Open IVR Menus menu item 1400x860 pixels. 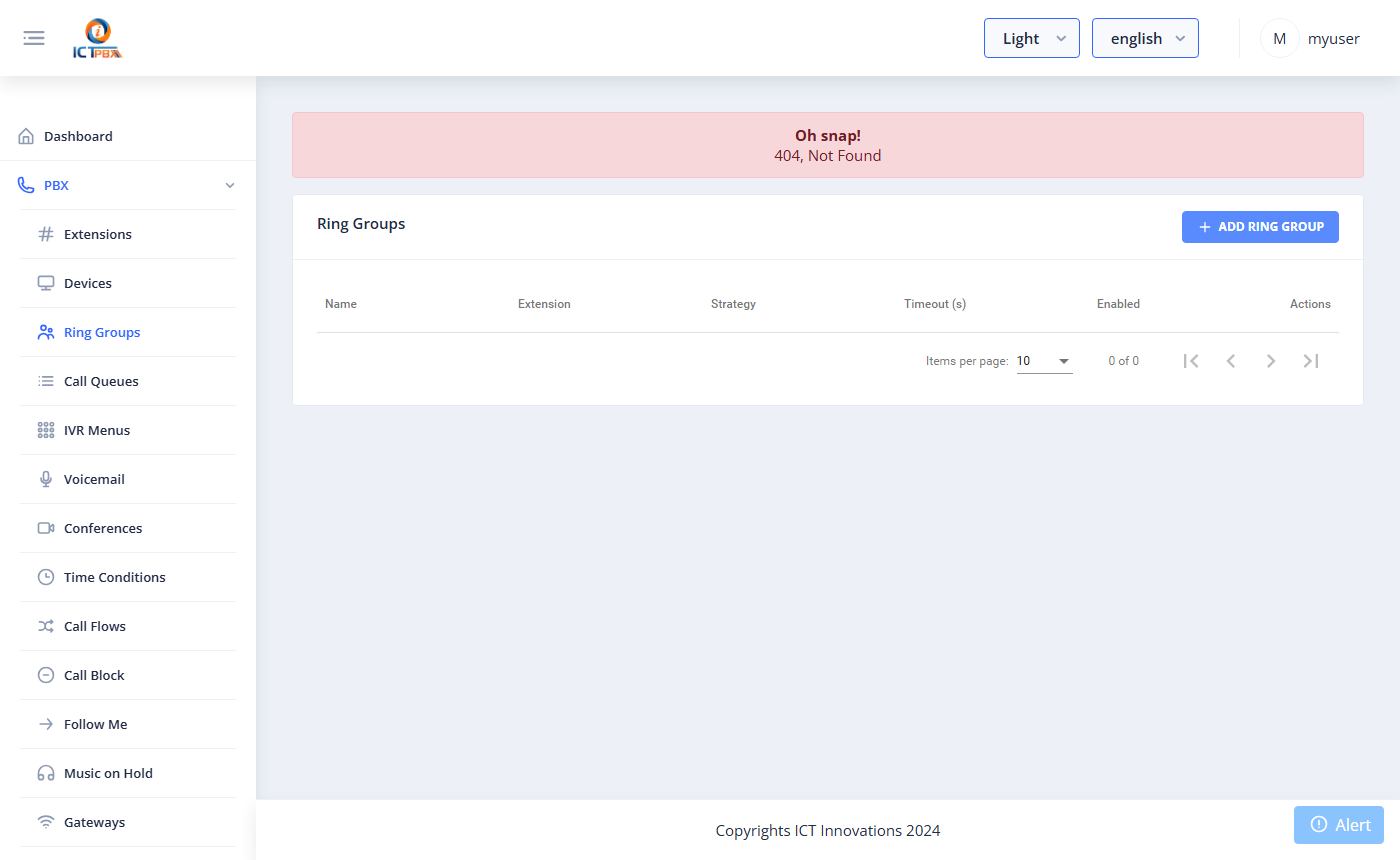[x=128, y=430]
